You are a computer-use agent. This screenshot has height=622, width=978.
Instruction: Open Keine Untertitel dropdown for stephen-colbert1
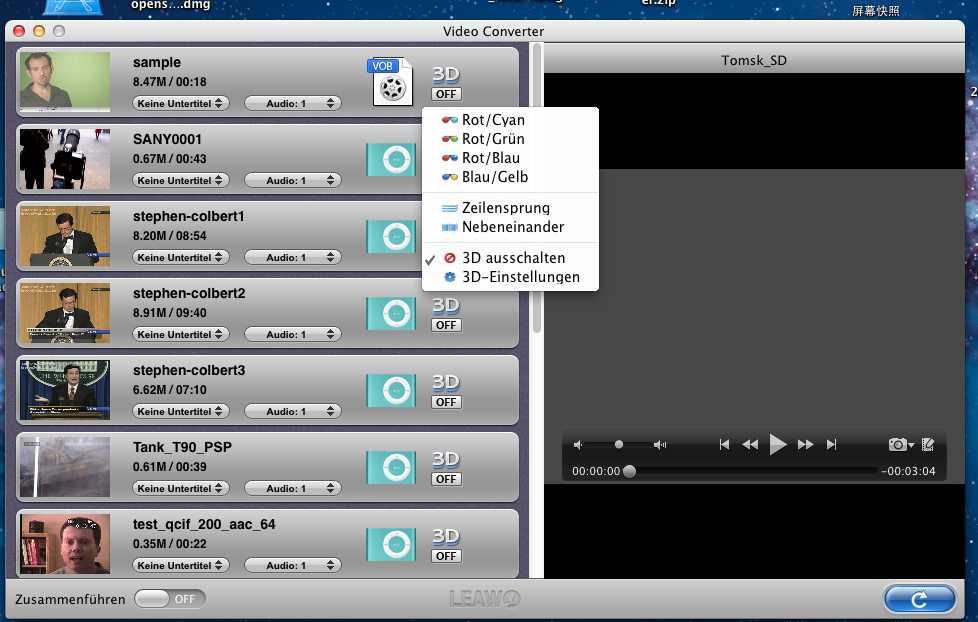[180, 257]
